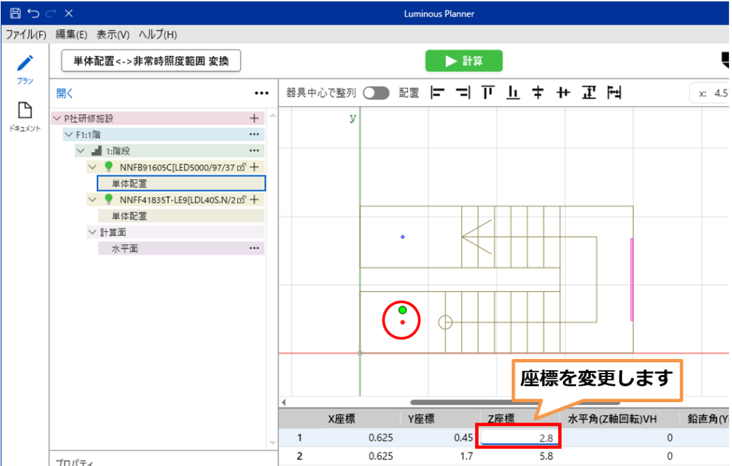This screenshot has height=466, width=732.
Task: Click the align left edges icon
Action: coord(436,93)
